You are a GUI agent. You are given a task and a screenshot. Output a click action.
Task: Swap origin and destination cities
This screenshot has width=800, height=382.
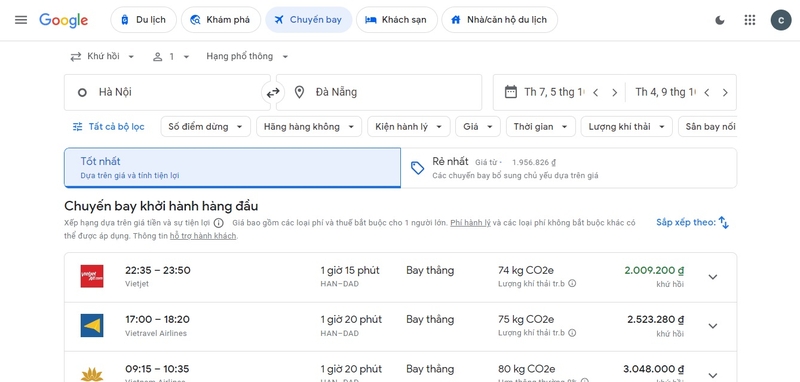(273, 92)
